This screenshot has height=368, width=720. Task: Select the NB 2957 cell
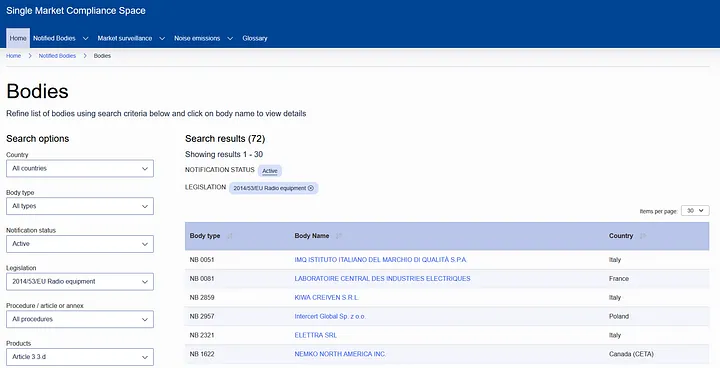point(202,317)
